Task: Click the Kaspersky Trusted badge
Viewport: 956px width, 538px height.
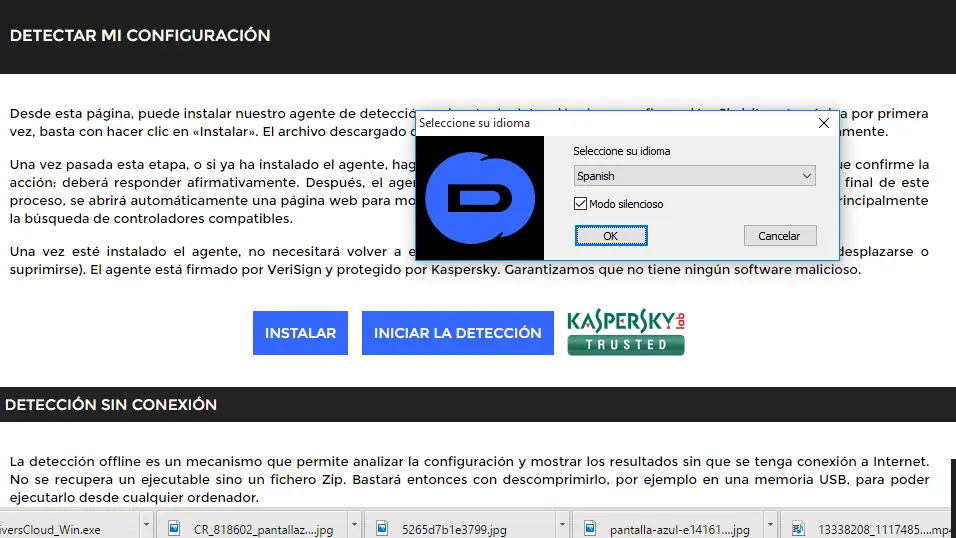Action: pos(626,332)
